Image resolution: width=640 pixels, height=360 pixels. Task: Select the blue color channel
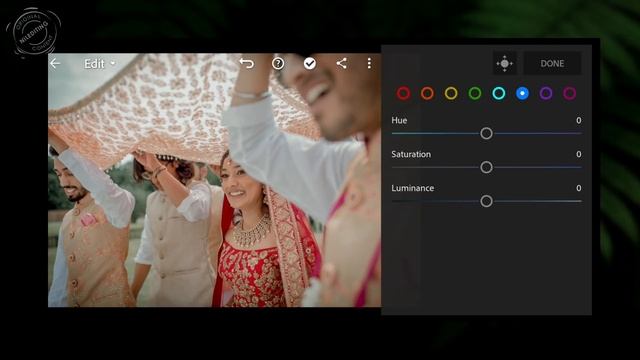pyautogui.click(x=522, y=93)
